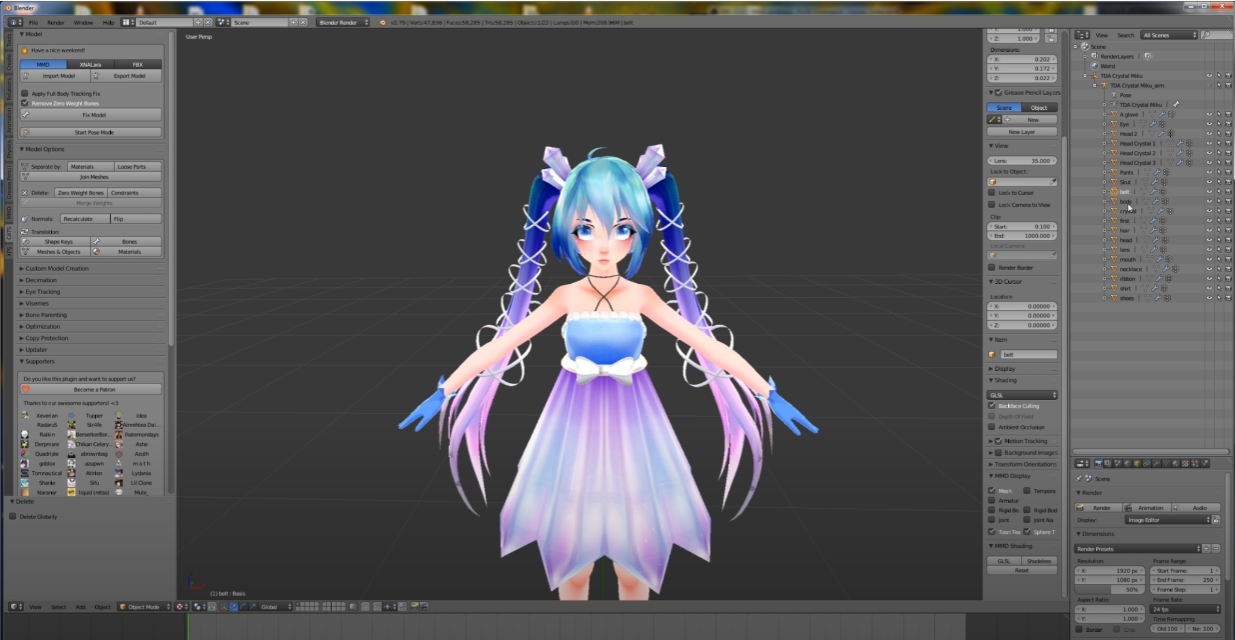Enable Ambient Occlusion in Shading panel

click(992, 427)
